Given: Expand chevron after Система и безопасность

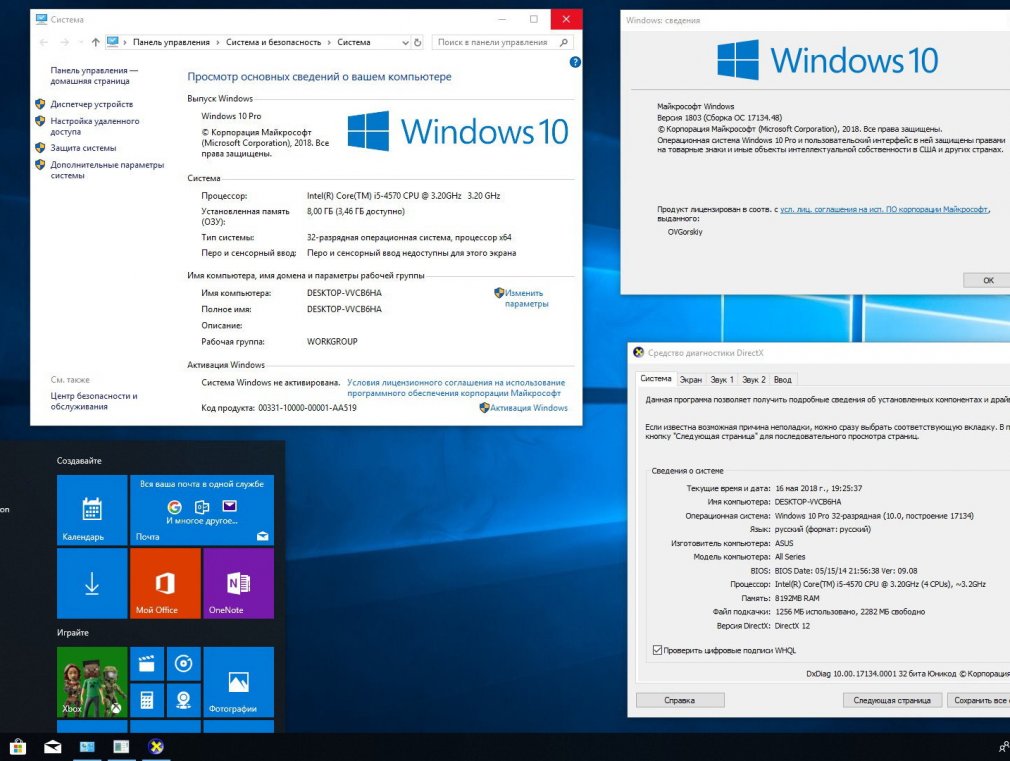Looking at the screenshot, I should coord(329,43).
